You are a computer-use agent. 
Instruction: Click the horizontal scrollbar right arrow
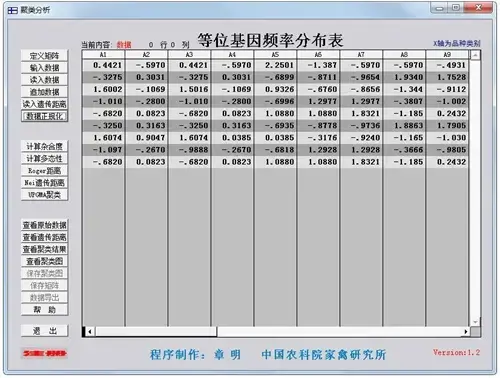click(x=466, y=332)
